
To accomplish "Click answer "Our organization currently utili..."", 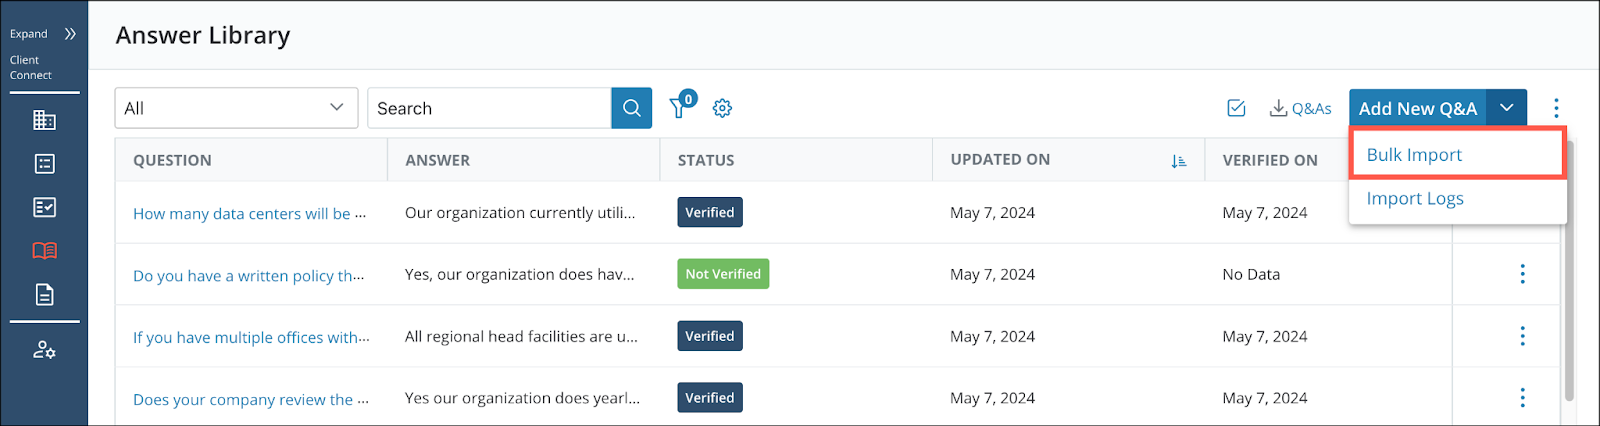I will [x=520, y=212].
